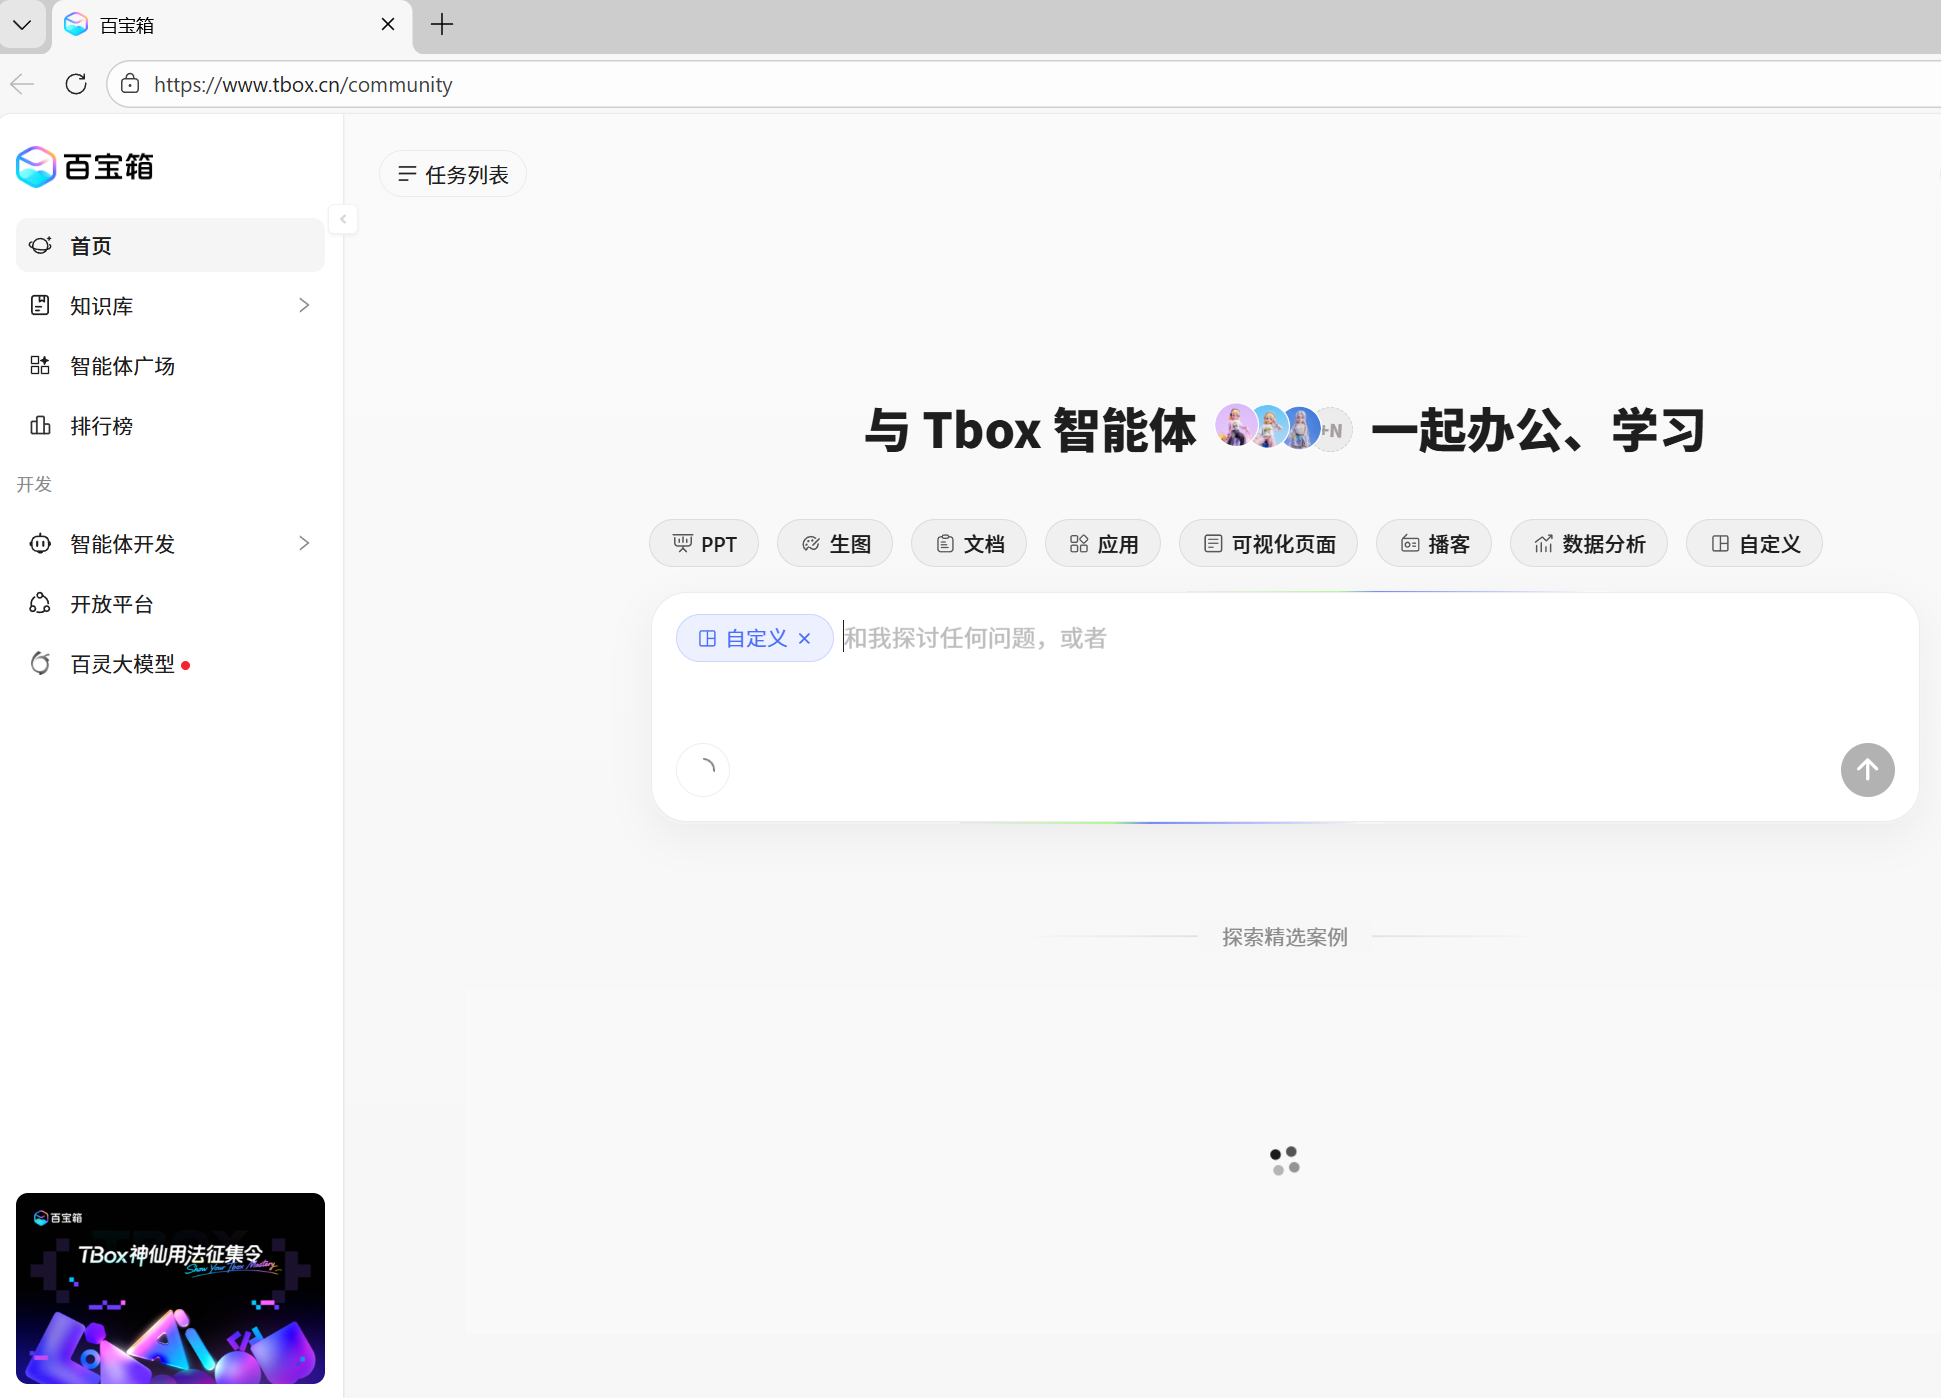Image resolution: width=1941 pixels, height=1398 pixels.
Task: Reload the page with the refresh icon
Action: (x=76, y=84)
